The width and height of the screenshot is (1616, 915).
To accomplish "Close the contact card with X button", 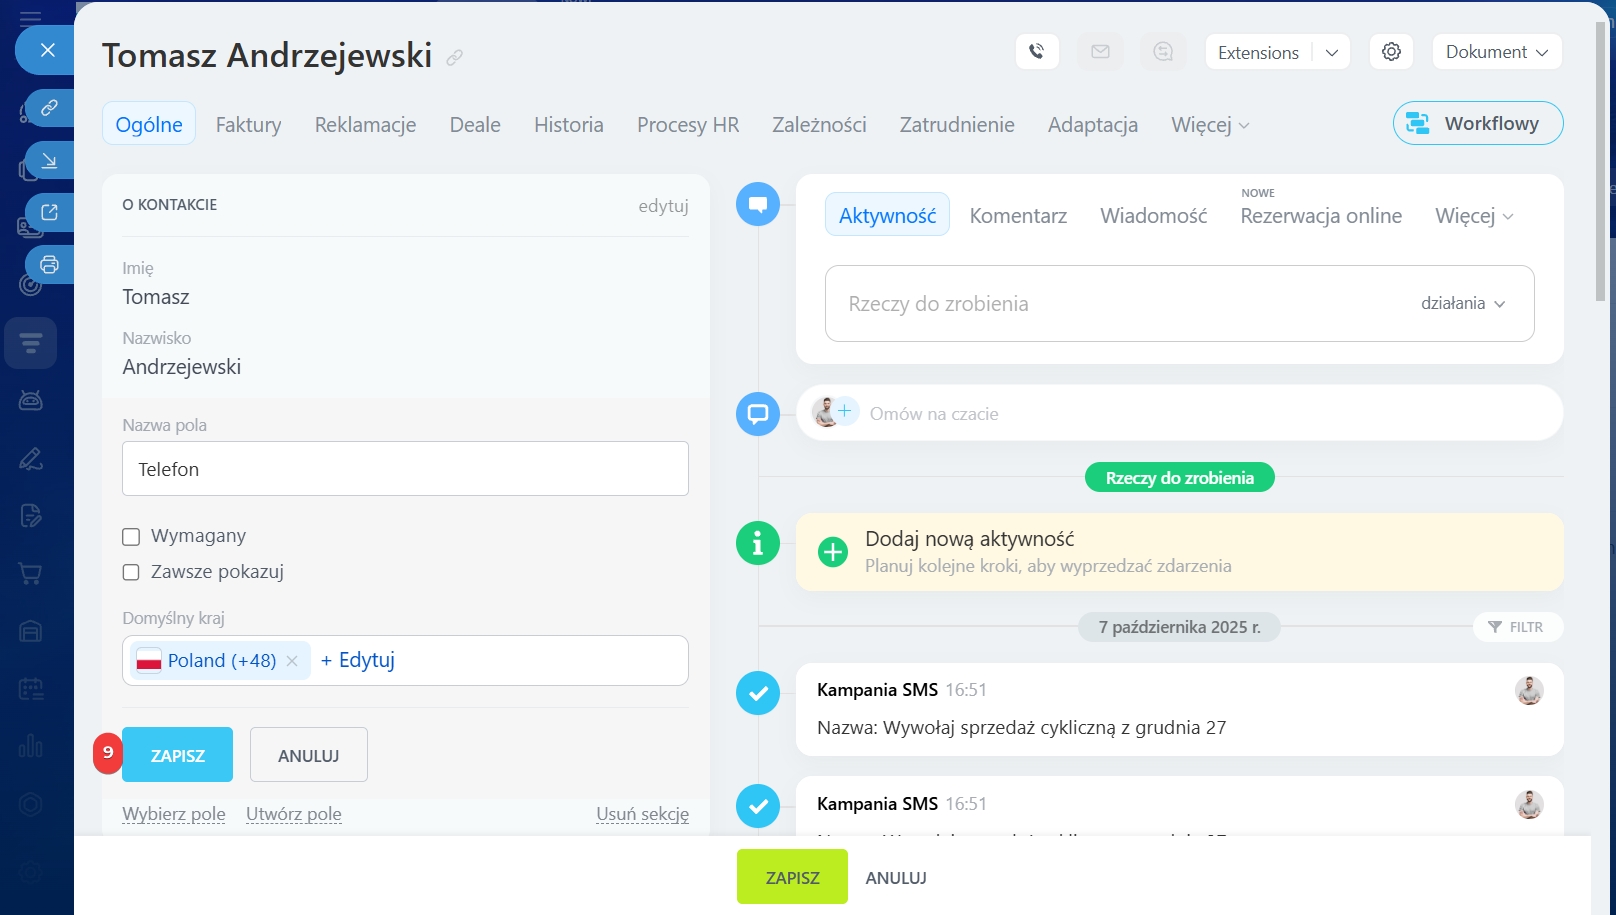I will 47,50.
